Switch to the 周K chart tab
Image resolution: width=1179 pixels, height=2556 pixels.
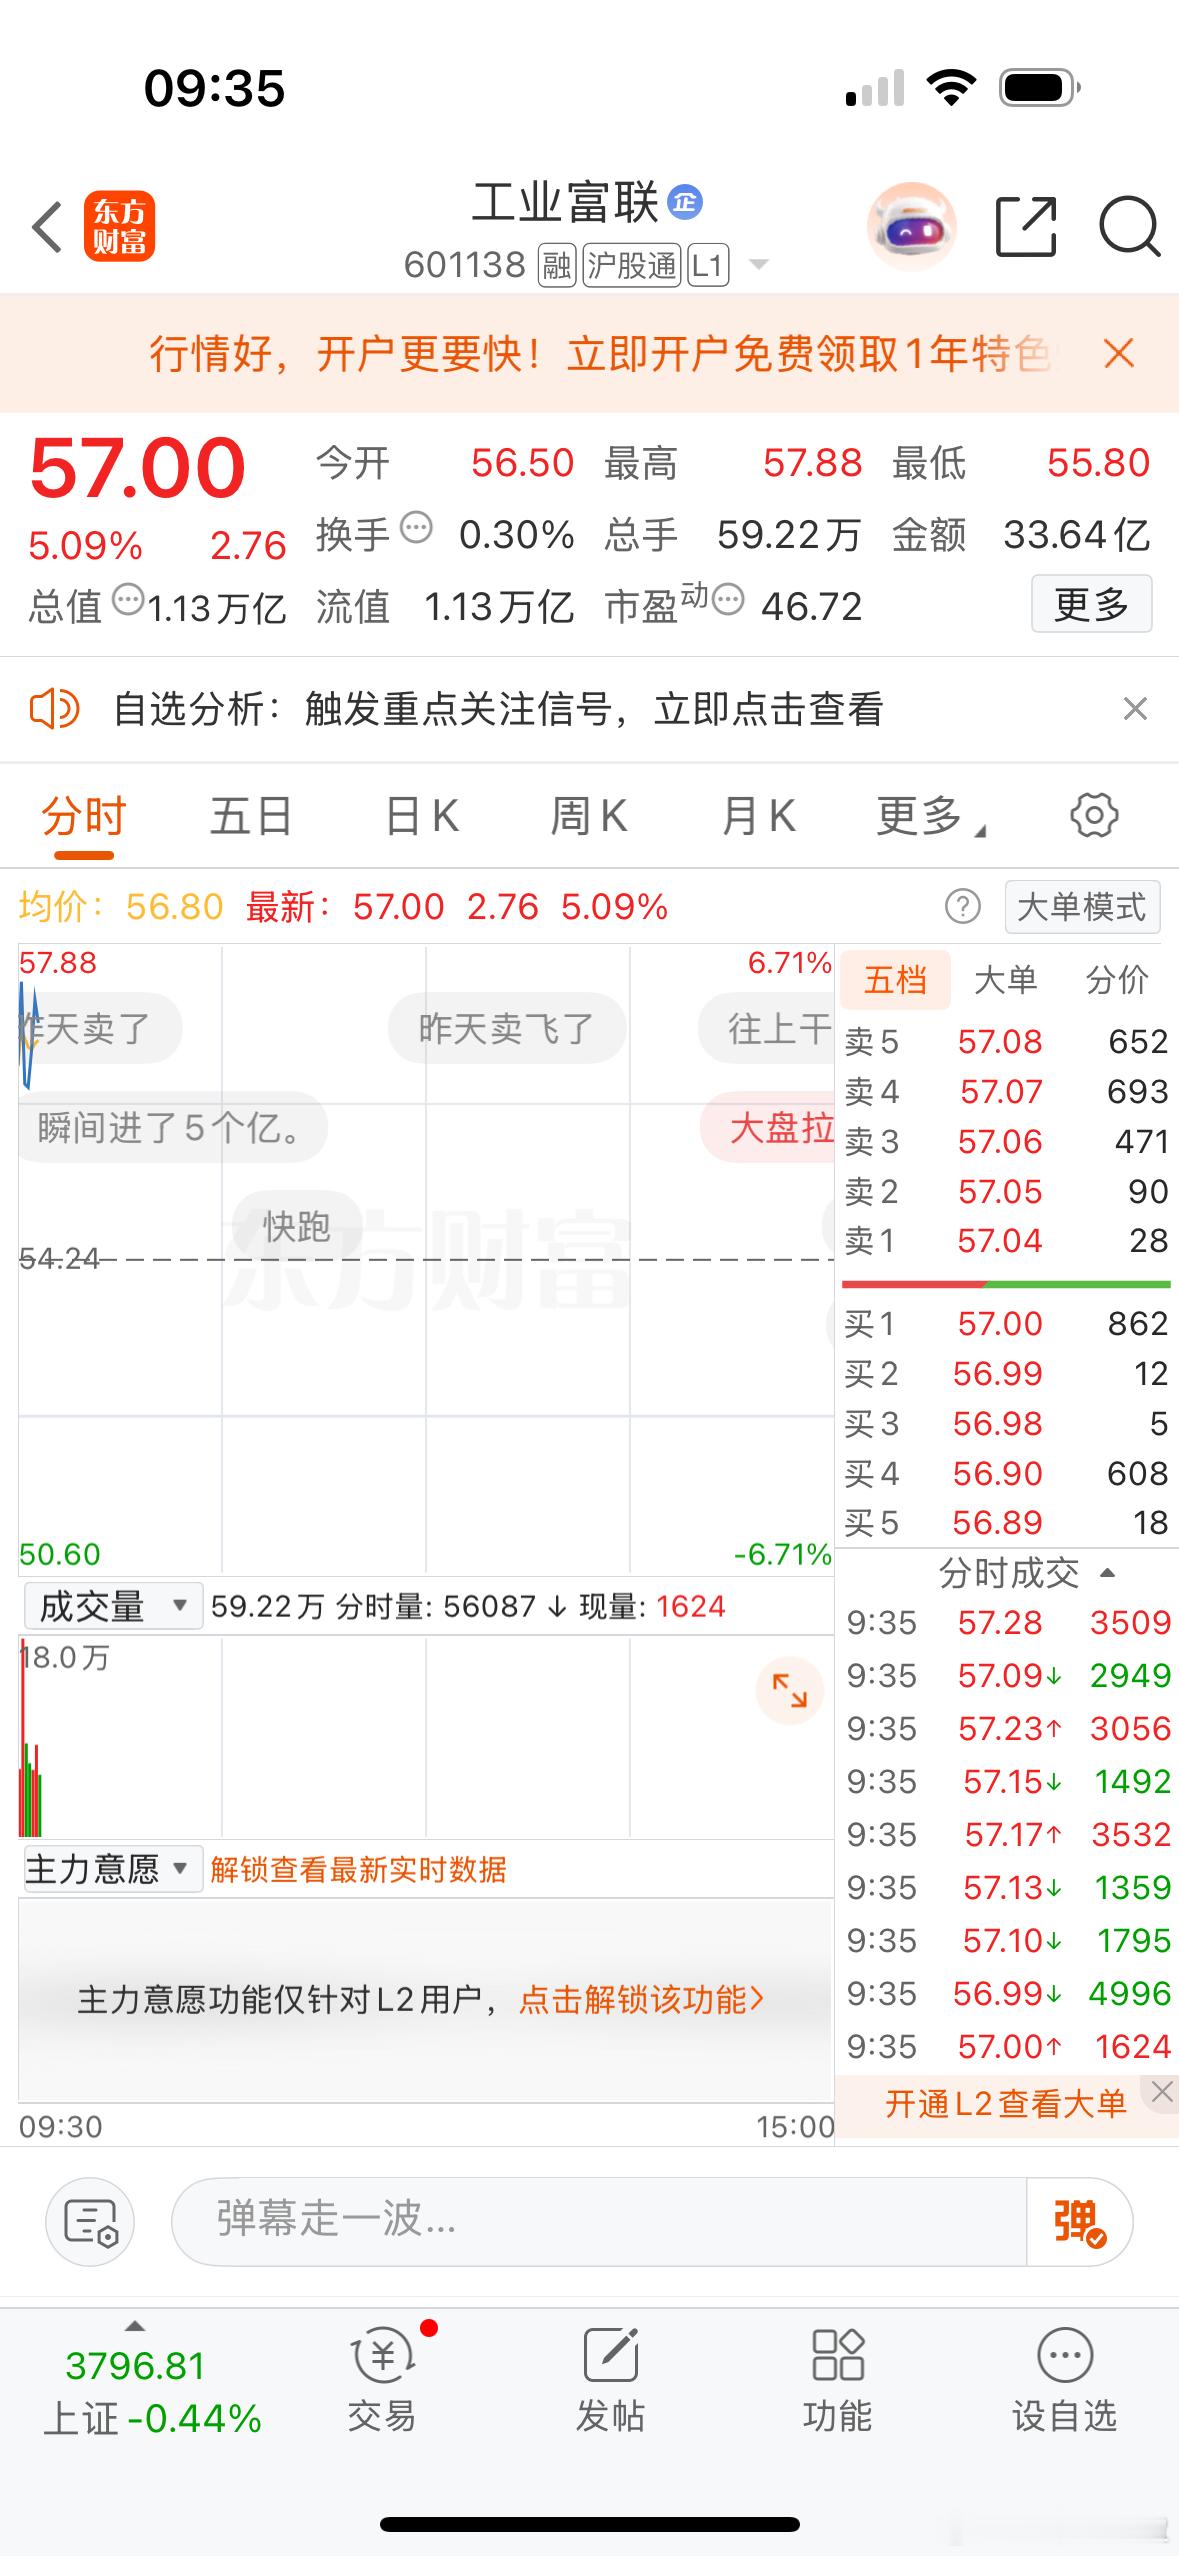coord(589,817)
